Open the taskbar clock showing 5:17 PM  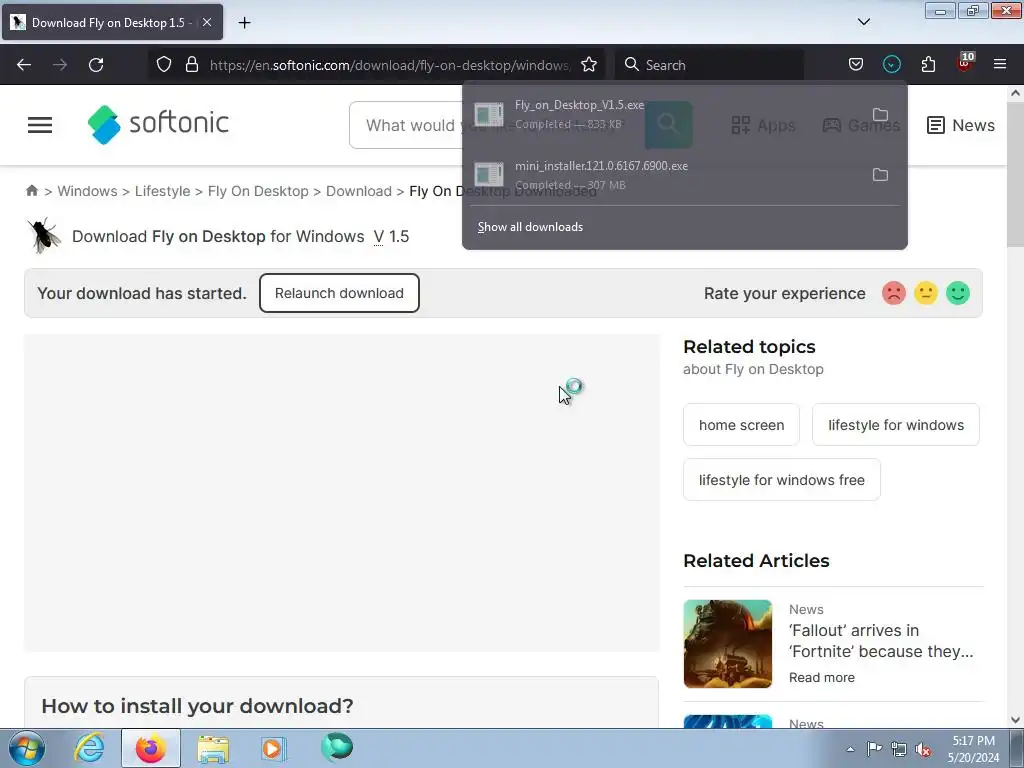(973, 748)
